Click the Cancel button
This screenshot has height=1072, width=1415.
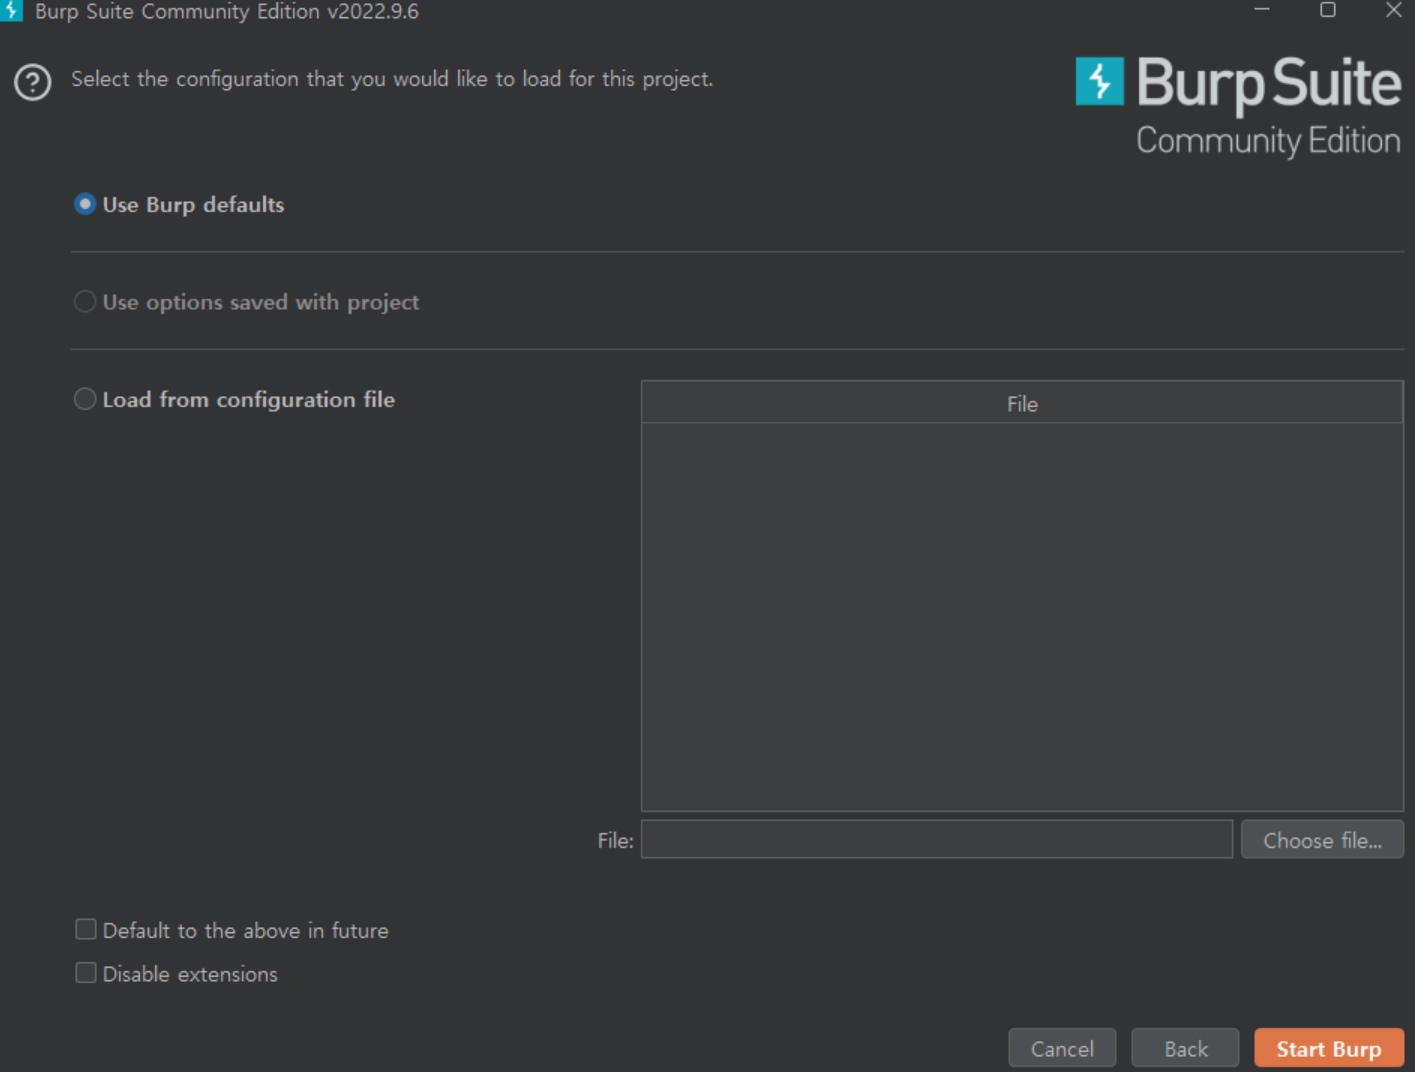pos(1062,1048)
